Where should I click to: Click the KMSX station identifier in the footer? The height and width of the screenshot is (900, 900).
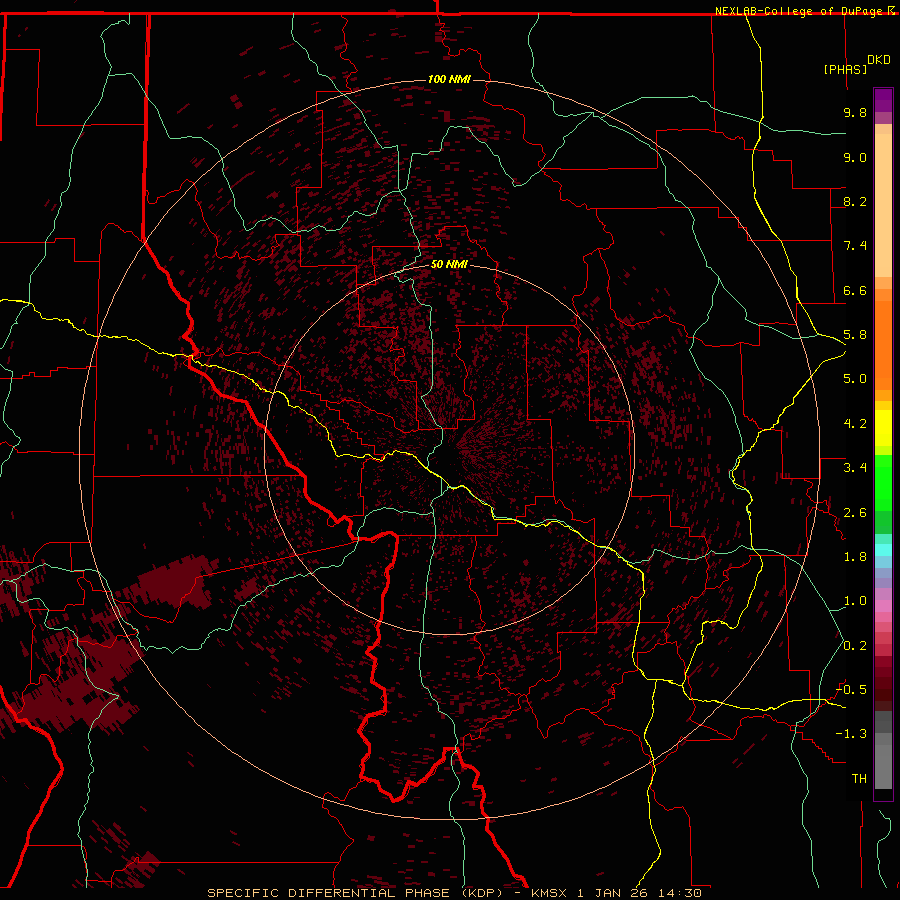pyautogui.click(x=551, y=893)
